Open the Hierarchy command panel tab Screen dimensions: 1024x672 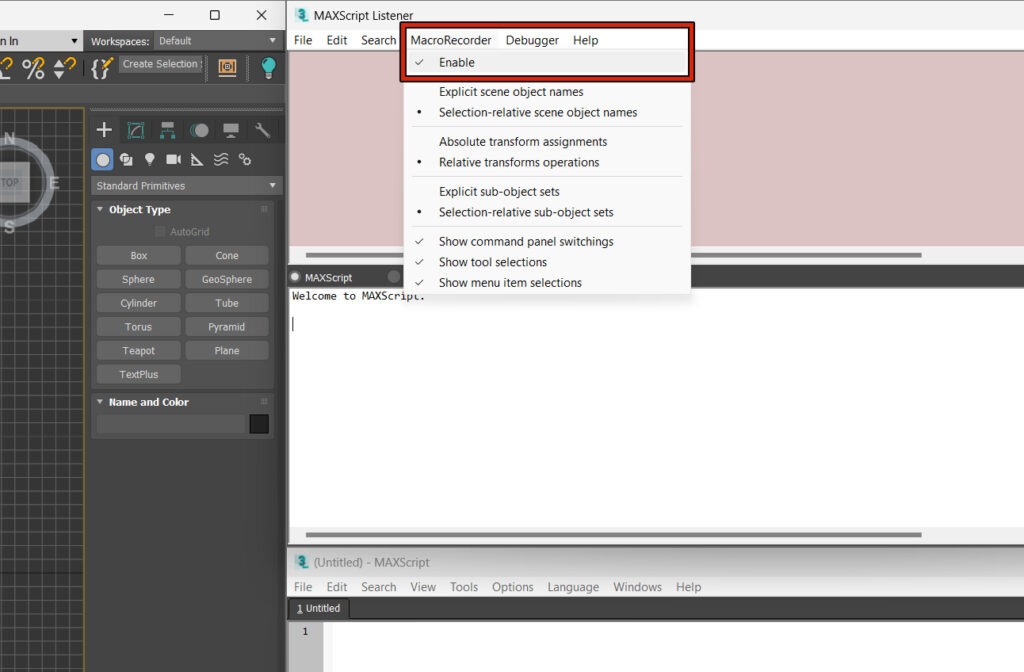[x=167, y=130]
